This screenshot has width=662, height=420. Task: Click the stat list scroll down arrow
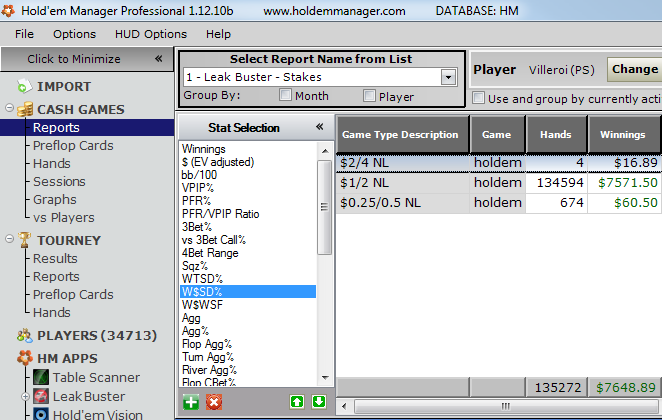pyautogui.click(x=325, y=378)
